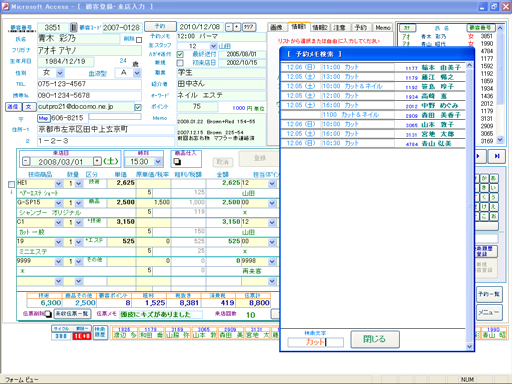Select customer tile 3131 宮地
The image size is (512, 384).
click(x=256, y=333)
